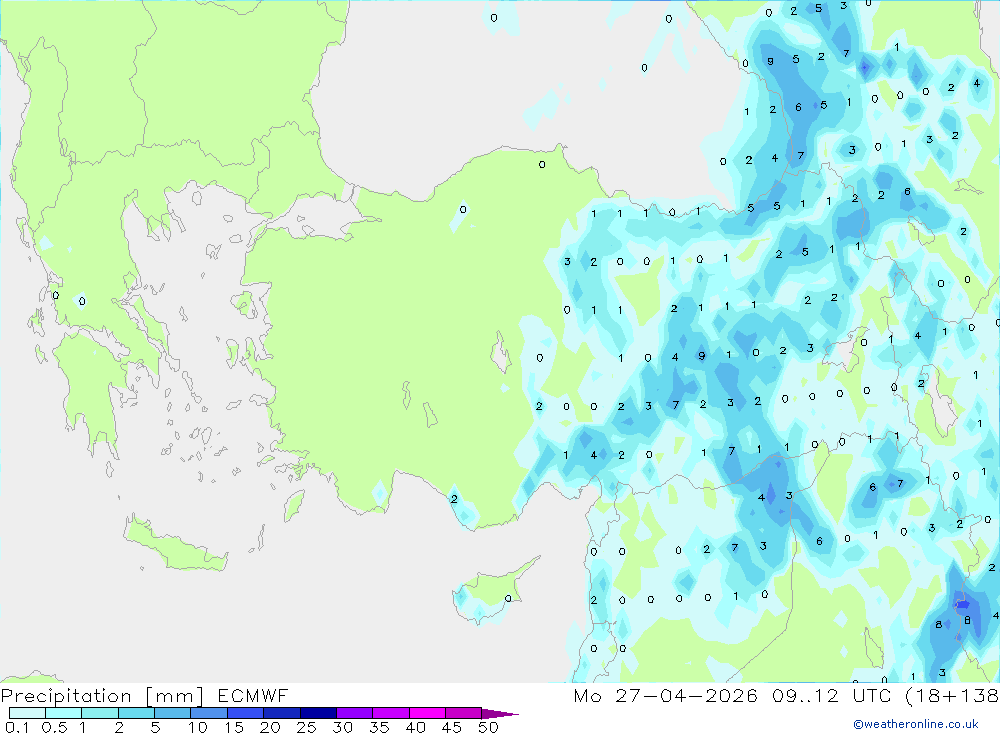Image resolution: width=1000 pixels, height=733 pixels.
Task: Click the date 'Mo 27-04-2026' label
Action: coord(665,695)
